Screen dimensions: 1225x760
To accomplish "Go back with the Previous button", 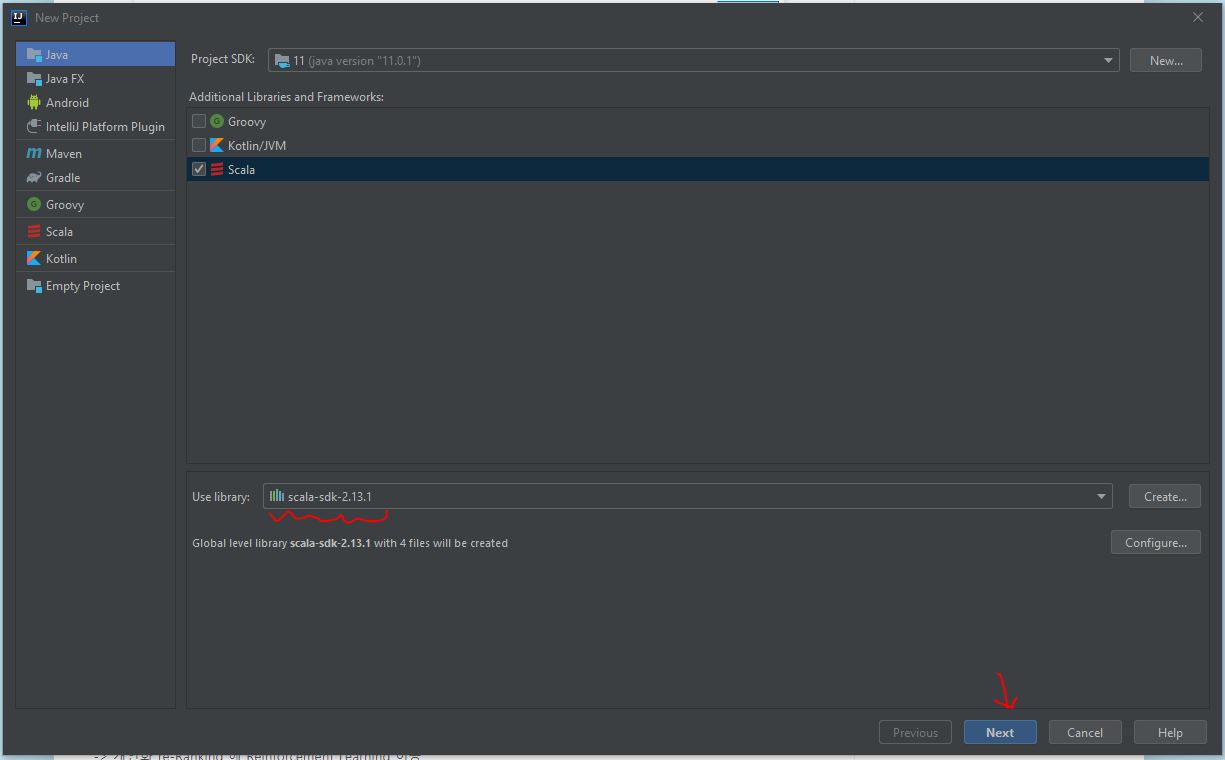I will pyautogui.click(x=915, y=732).
